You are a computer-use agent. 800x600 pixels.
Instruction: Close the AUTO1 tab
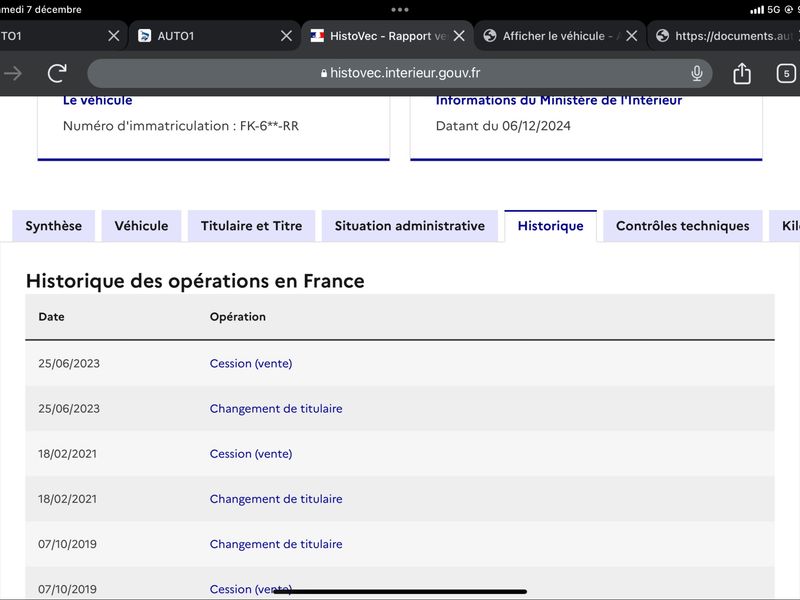287,36
